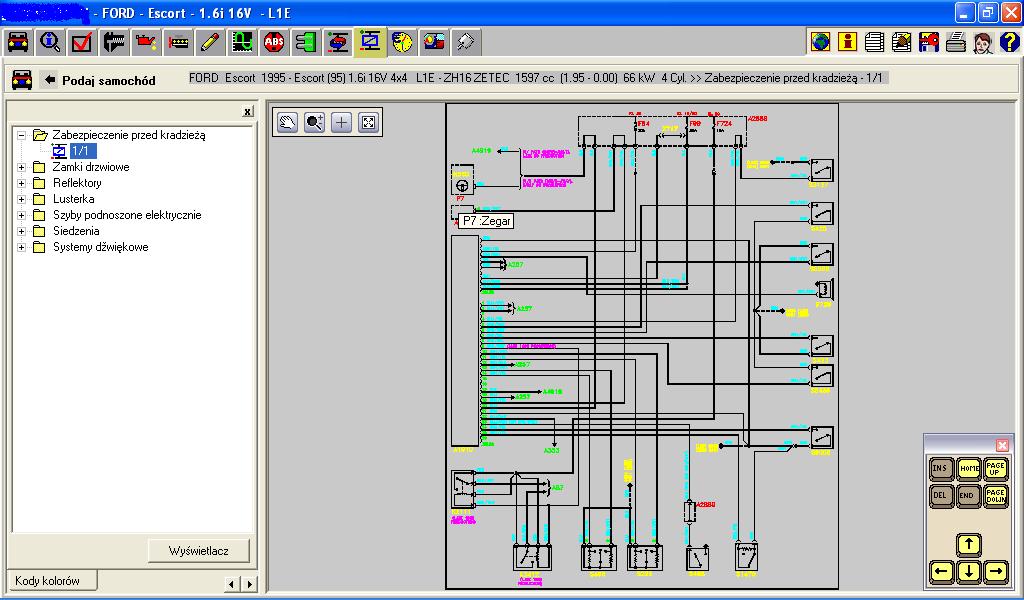This screenshot has height=600, width=1024.
Task: Click the left tab scroll arrow
Action: pyautogui.click(x=231, y=584)
